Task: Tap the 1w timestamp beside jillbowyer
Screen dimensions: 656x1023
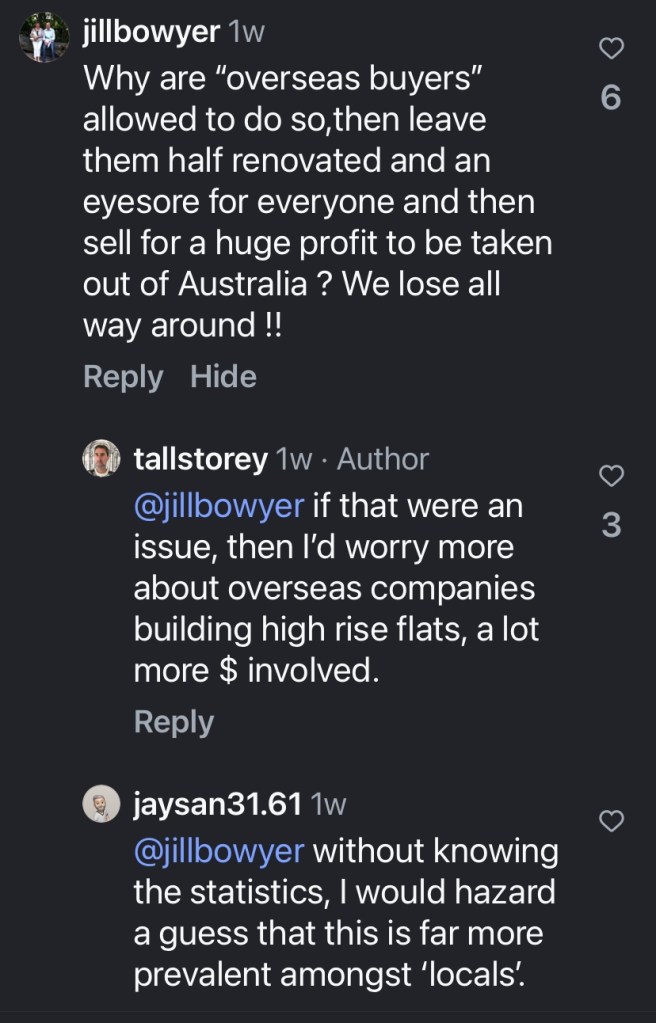Action: coord(247,32)
